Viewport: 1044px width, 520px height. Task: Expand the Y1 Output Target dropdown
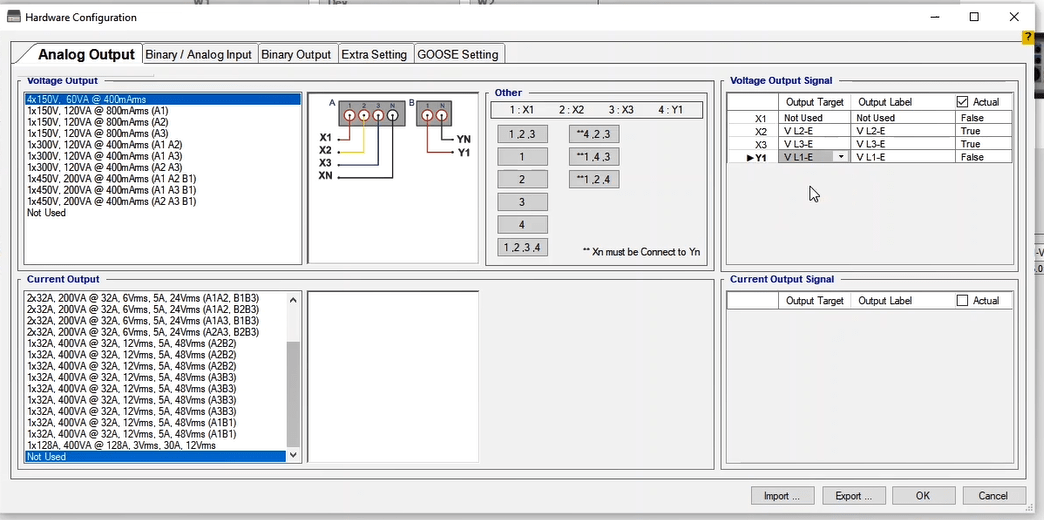tap(841, 157)
